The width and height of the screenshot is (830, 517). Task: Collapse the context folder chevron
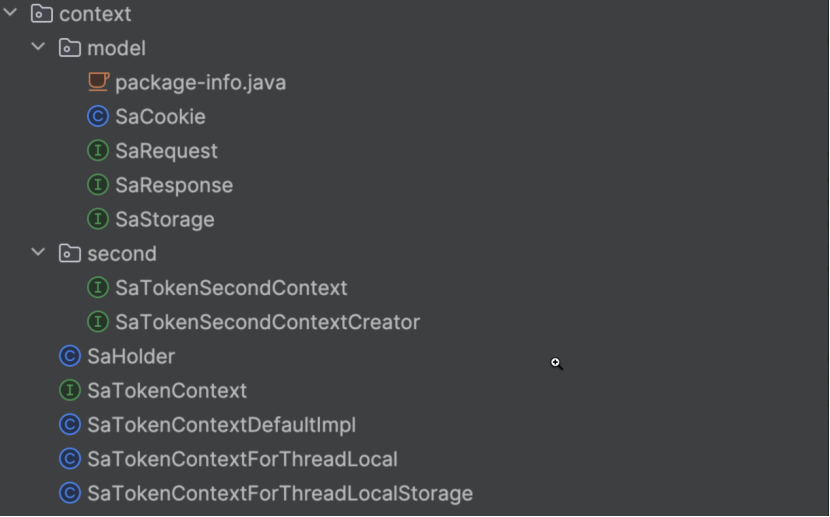tap(11, 13)
